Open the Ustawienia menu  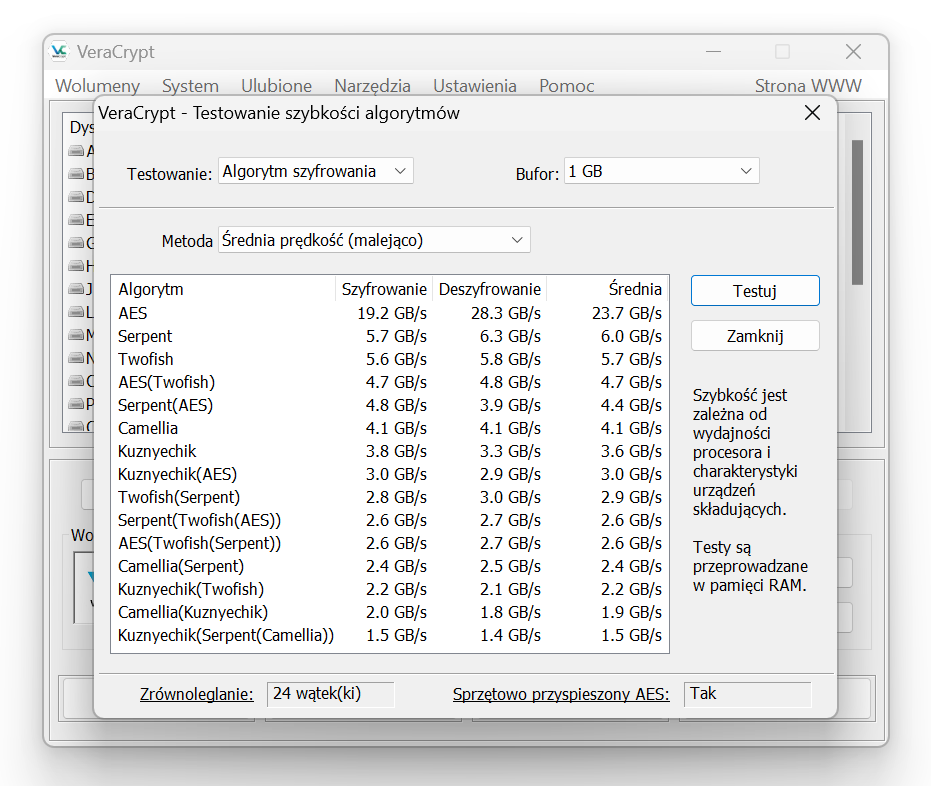pyautogui.click(x=474, y=86)
